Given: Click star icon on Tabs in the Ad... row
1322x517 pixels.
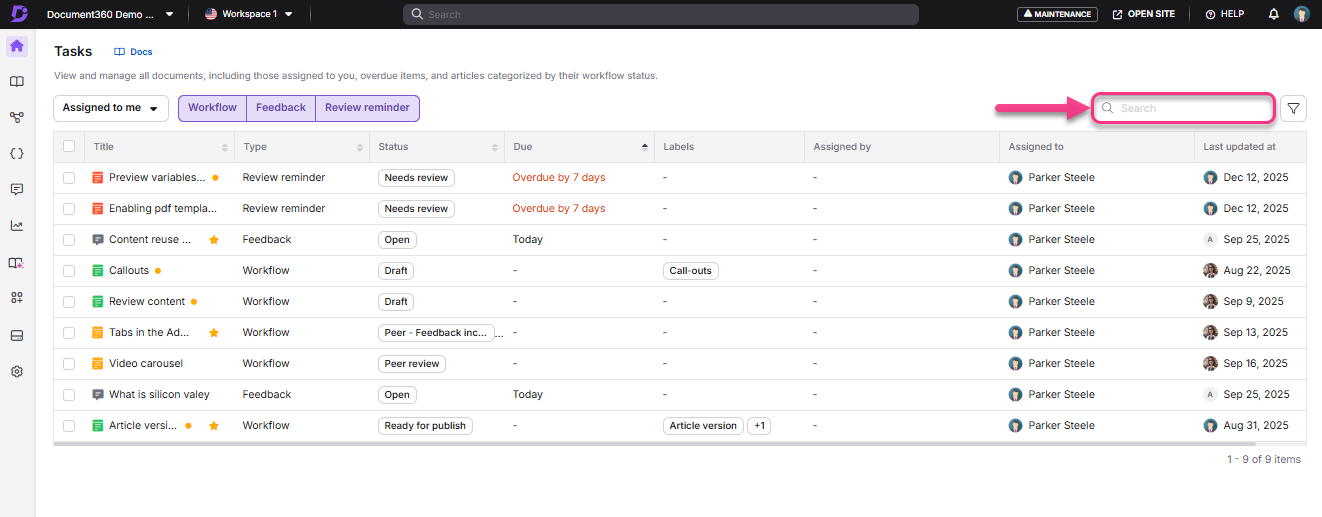Looking at the screenshot, I should [x=214, y=333].
